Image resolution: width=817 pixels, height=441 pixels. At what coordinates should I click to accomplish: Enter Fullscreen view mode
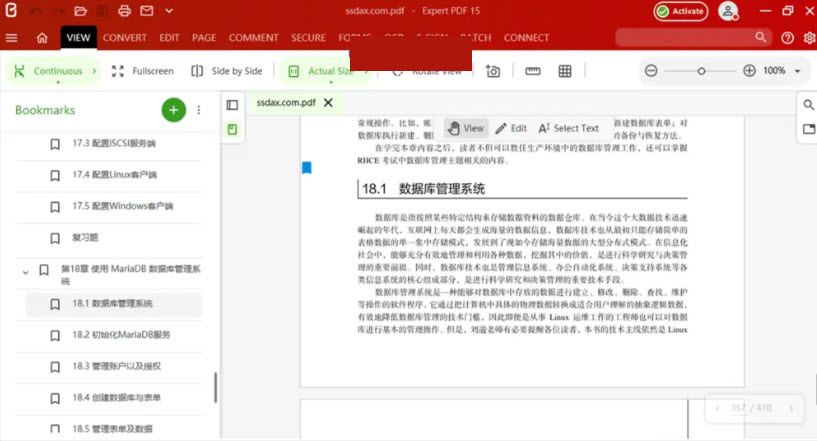(142, 71)
